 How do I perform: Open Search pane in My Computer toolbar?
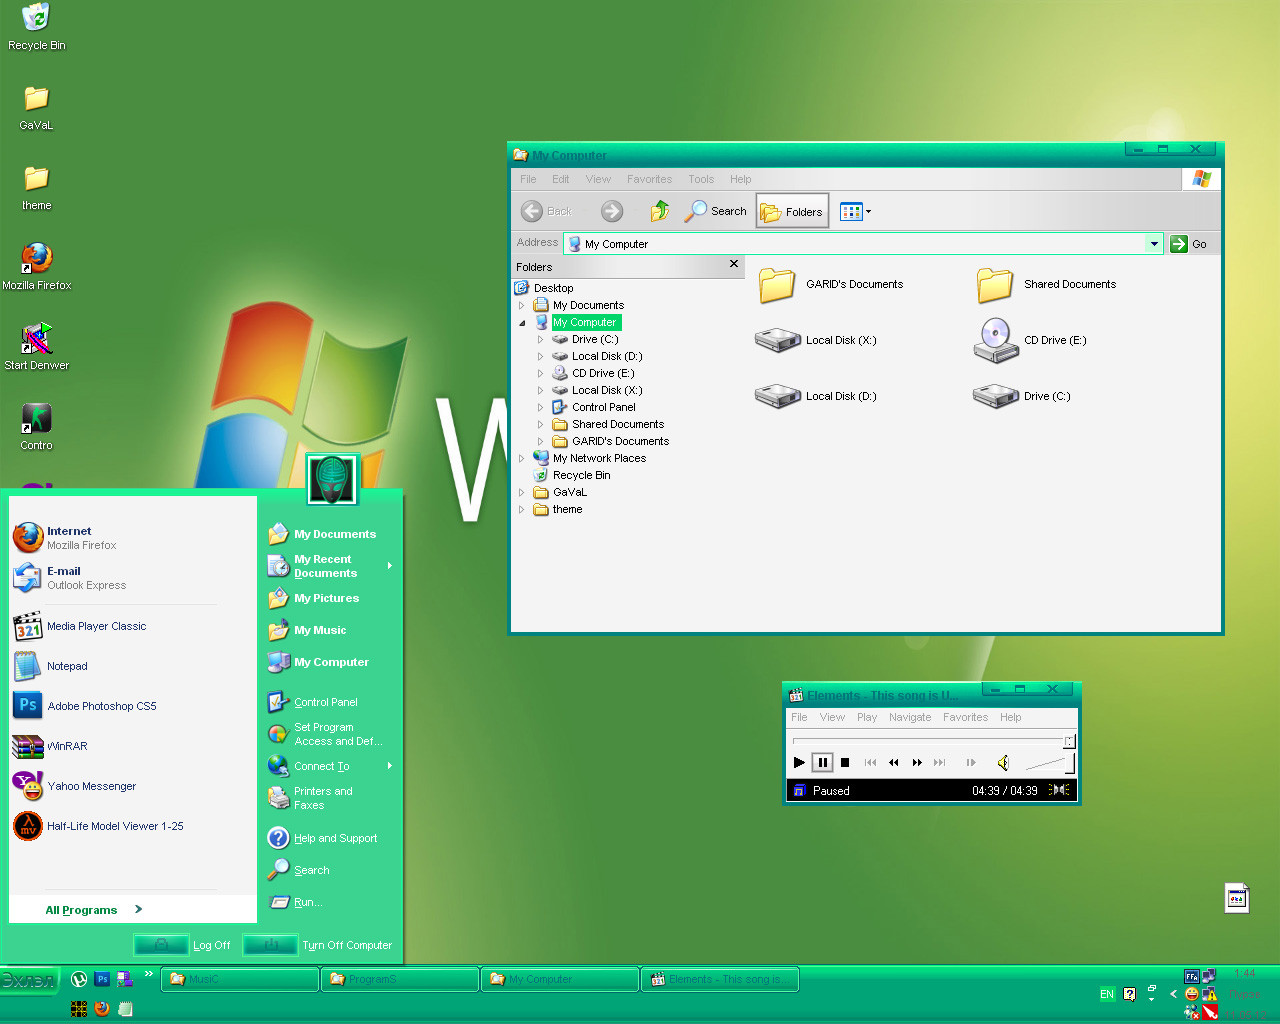716,211
